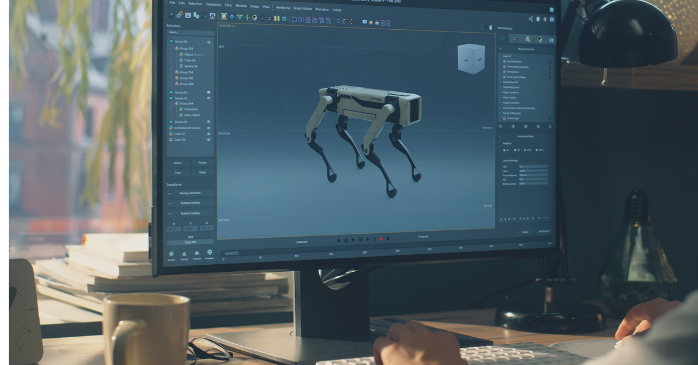Click the green plus cross toolbar icon

(x=248, y=17)
